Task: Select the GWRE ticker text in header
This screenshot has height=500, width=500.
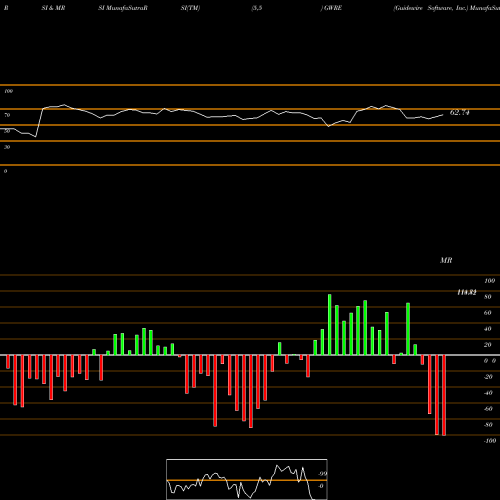Action: point(333,8)
